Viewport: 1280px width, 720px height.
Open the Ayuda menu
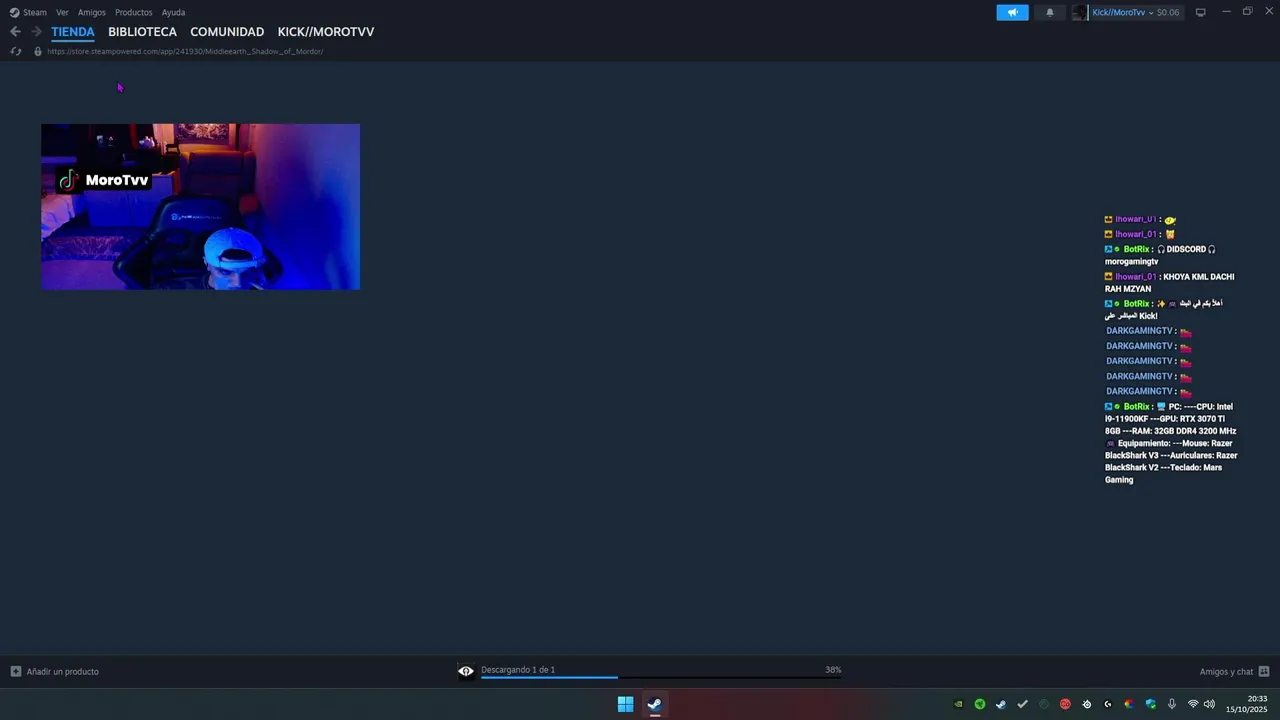173,12
